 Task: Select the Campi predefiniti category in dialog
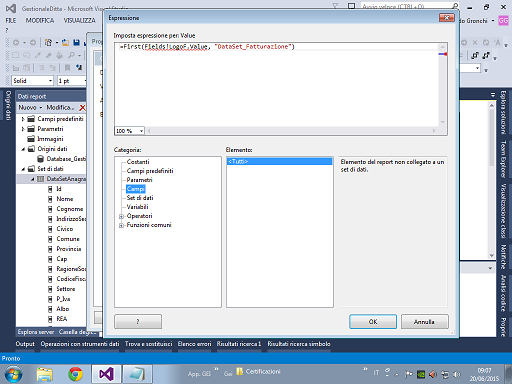(150, 171)
